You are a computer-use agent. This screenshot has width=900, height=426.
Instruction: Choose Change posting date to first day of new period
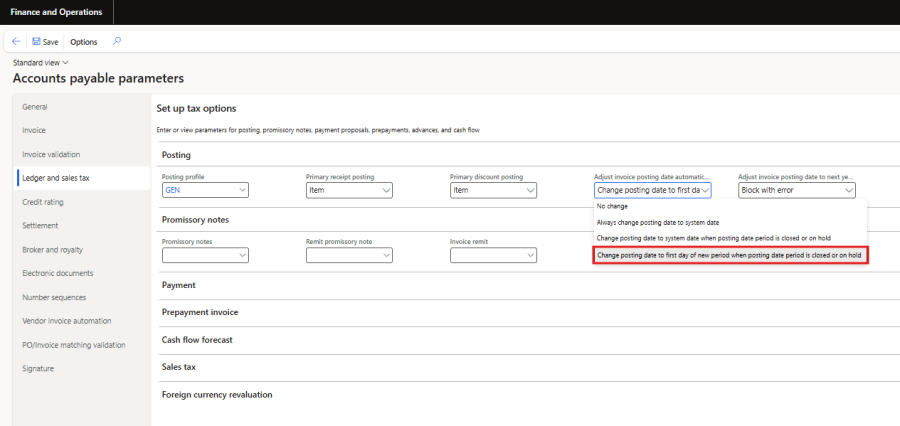729,255
